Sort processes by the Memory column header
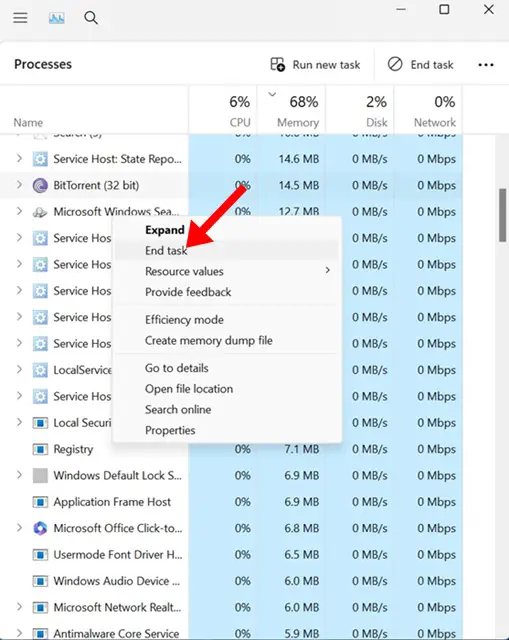 [291, 110]
